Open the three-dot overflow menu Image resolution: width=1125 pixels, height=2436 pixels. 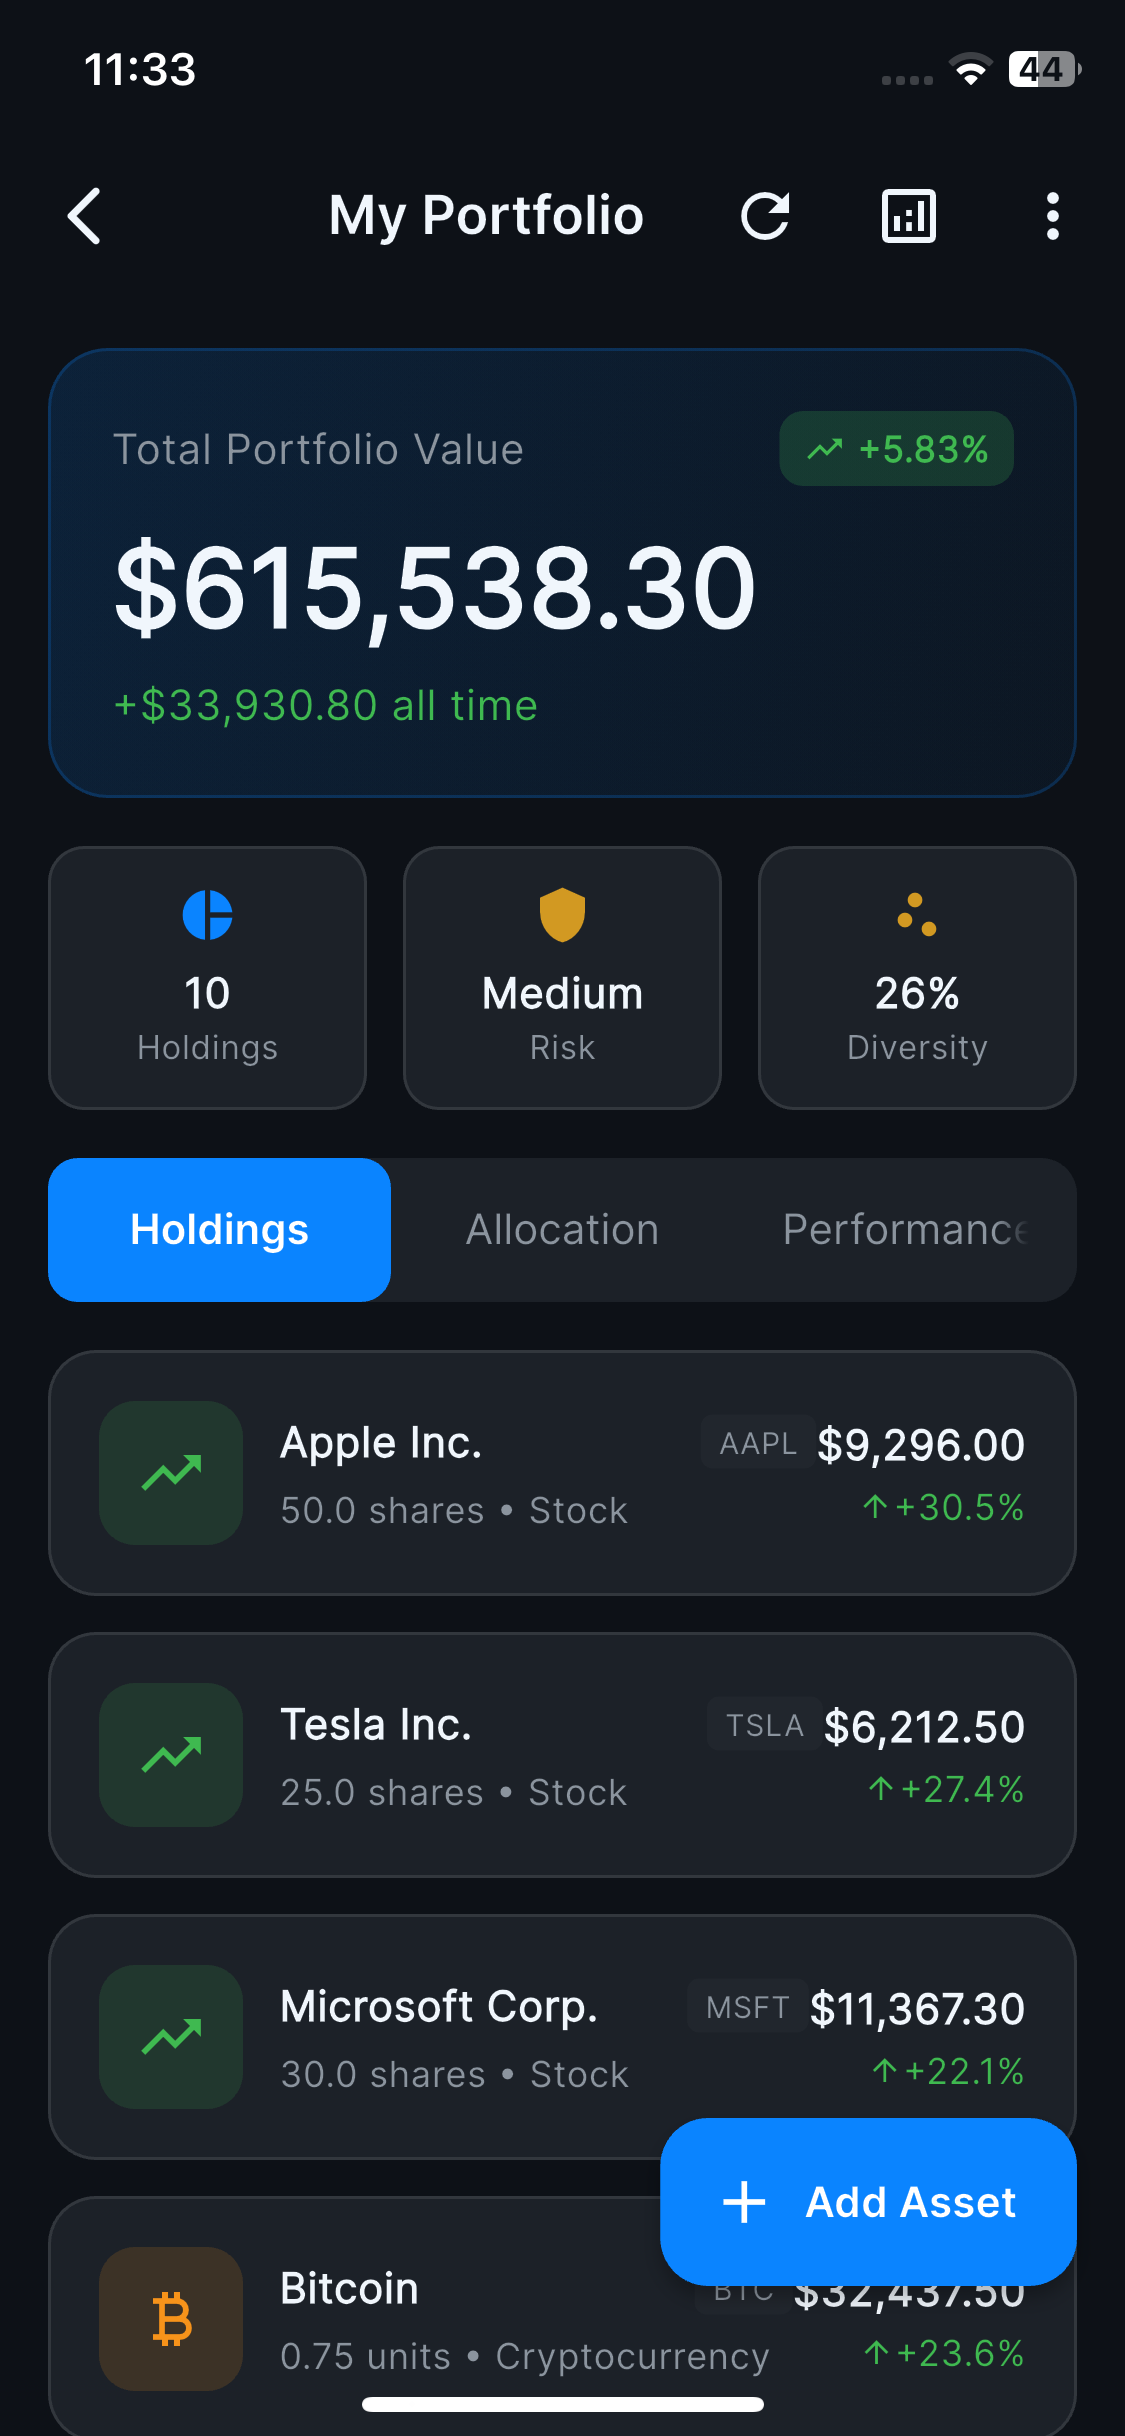pos(1052,216)
